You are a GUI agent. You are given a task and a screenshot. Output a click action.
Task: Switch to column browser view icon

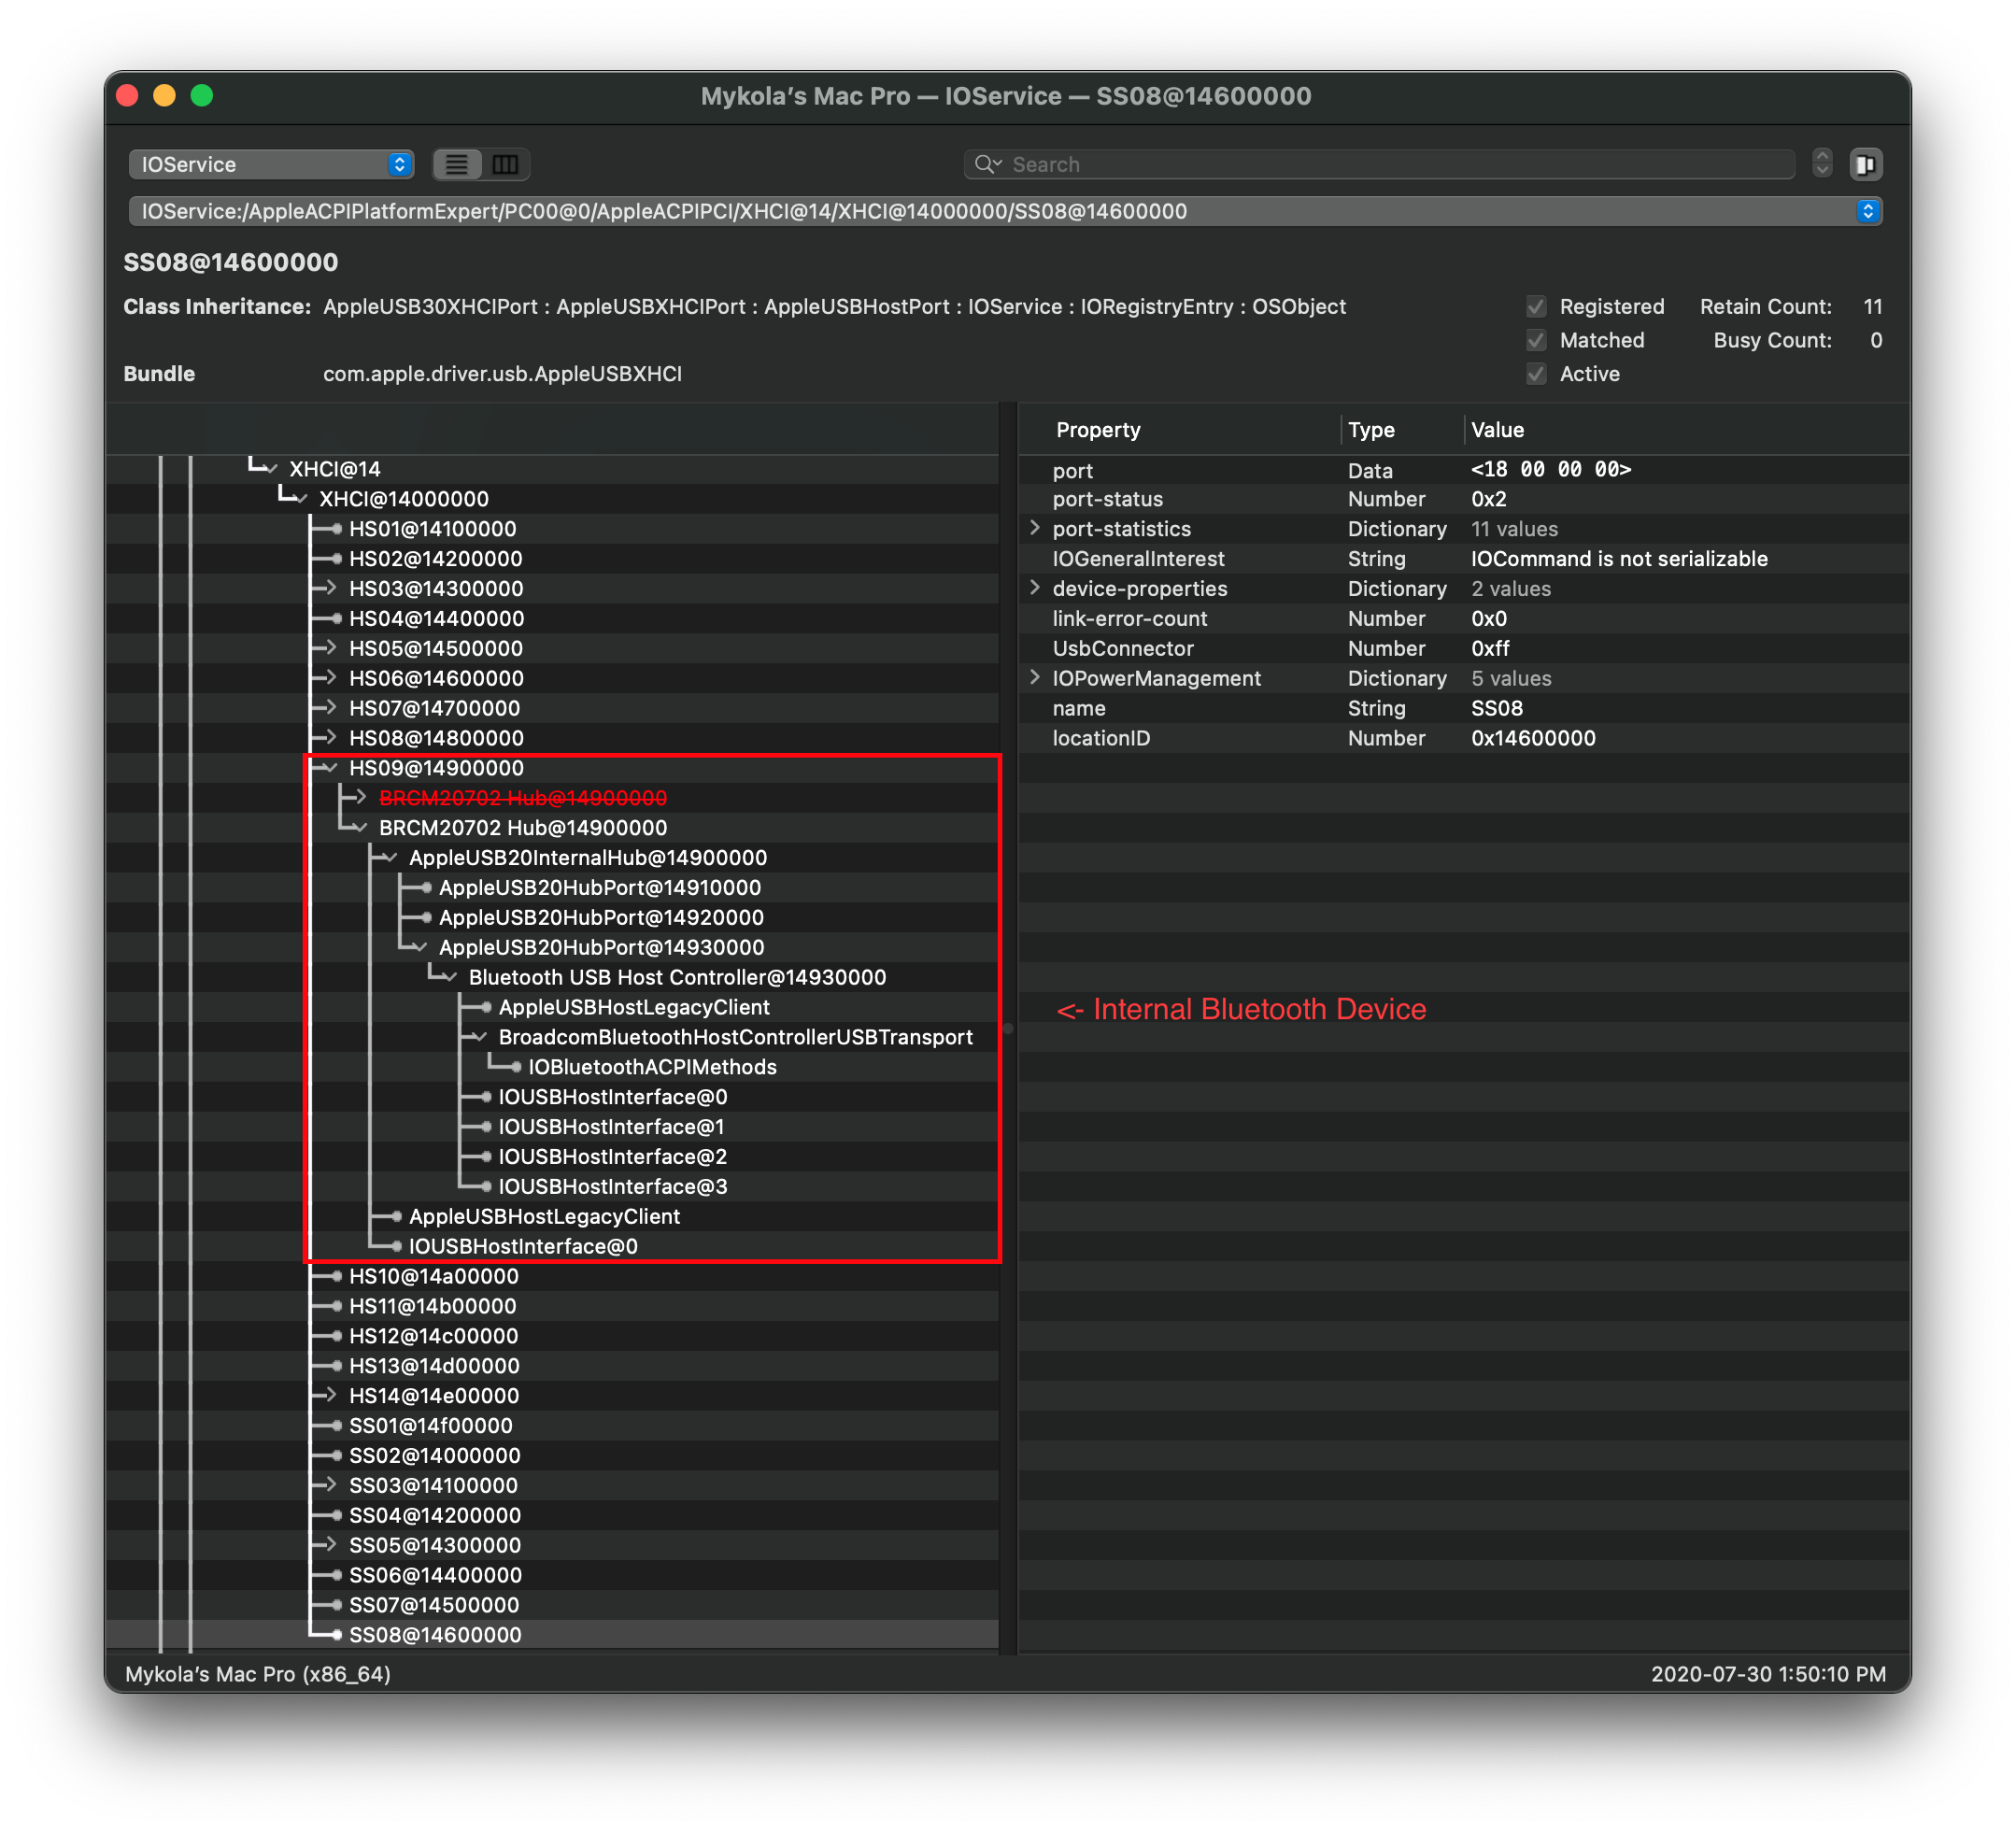click(x=505, y=164)
